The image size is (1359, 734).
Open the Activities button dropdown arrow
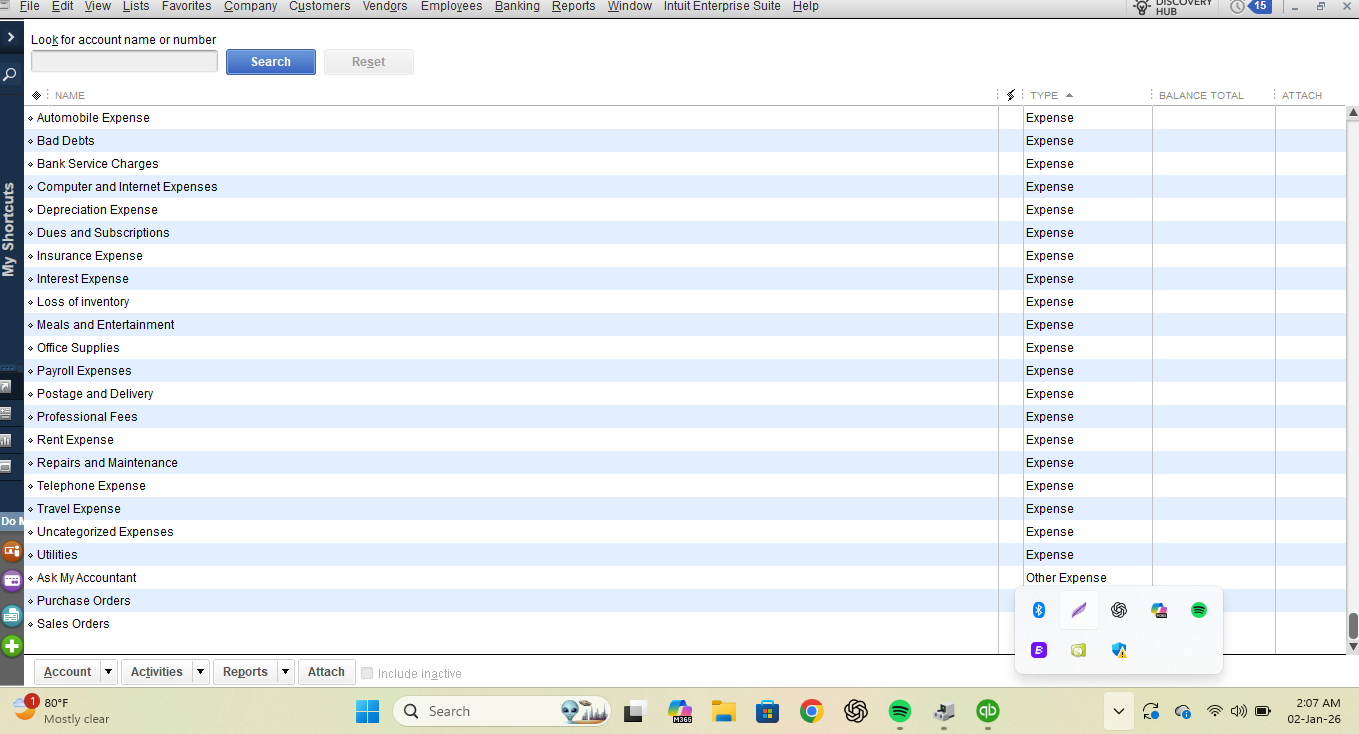[200, 672]
